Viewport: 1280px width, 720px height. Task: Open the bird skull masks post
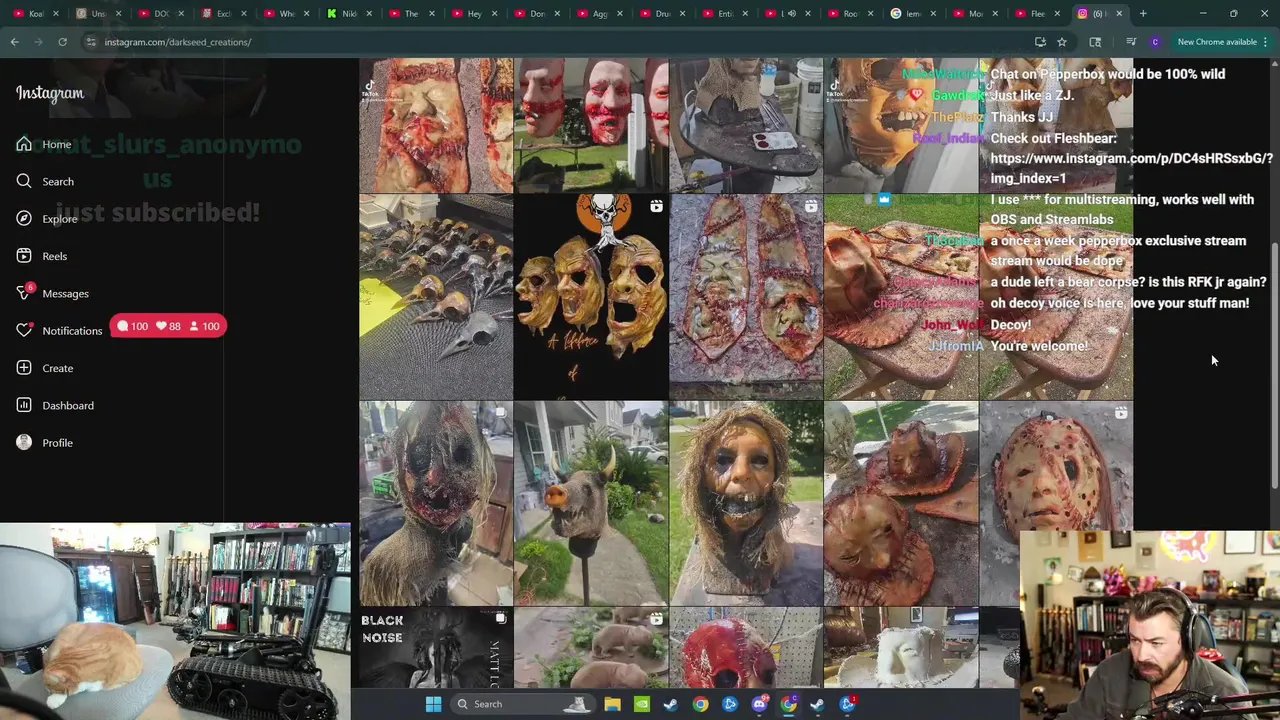(x=436, y=297)
